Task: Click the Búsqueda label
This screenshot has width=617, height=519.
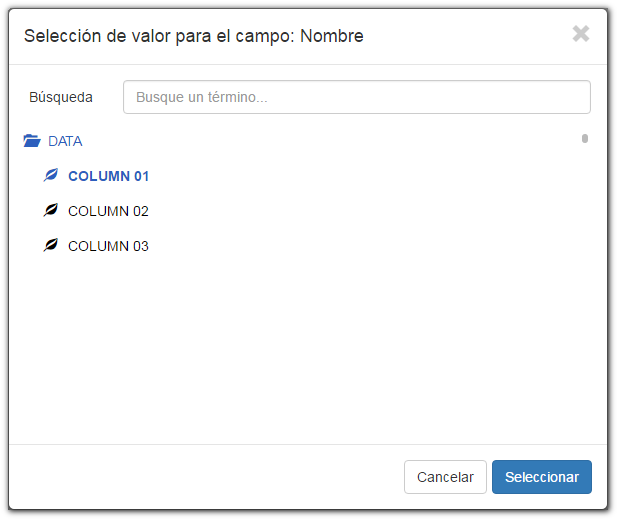Action: coord(61,97)
